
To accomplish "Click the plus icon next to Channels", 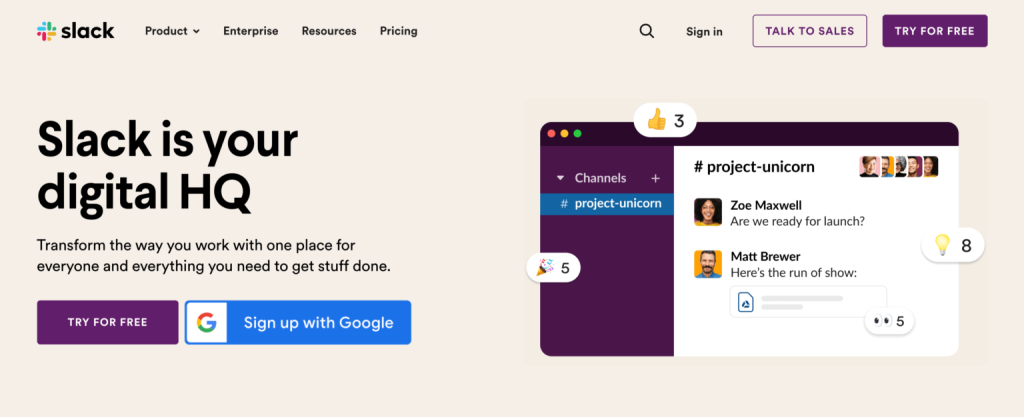I will coord(656,178).
